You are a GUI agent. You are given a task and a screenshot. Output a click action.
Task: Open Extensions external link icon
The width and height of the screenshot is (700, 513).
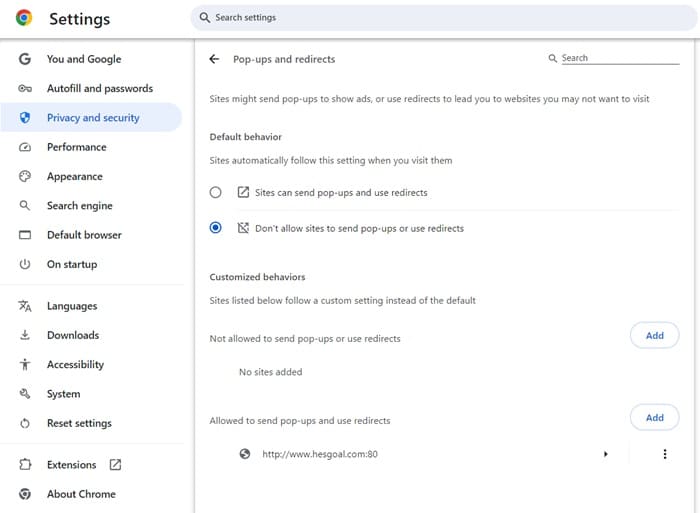click(115, 465)
